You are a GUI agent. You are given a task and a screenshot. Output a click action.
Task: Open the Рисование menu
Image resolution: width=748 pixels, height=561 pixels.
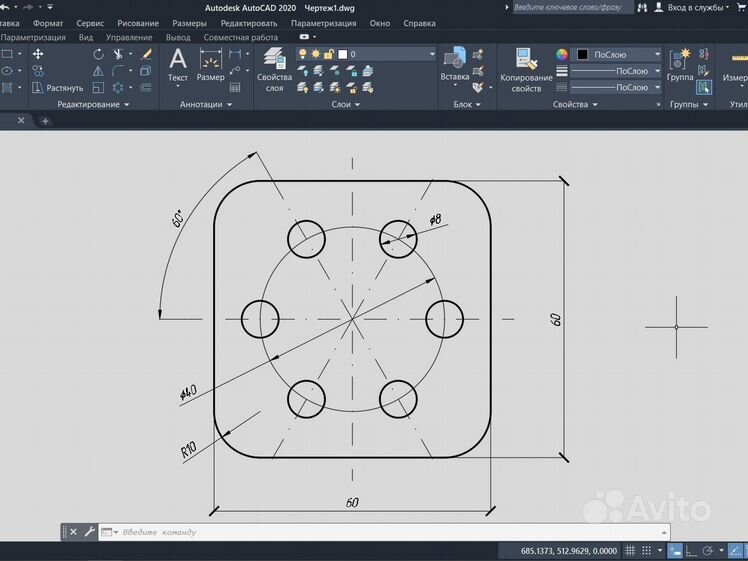(x=138, y=22)
